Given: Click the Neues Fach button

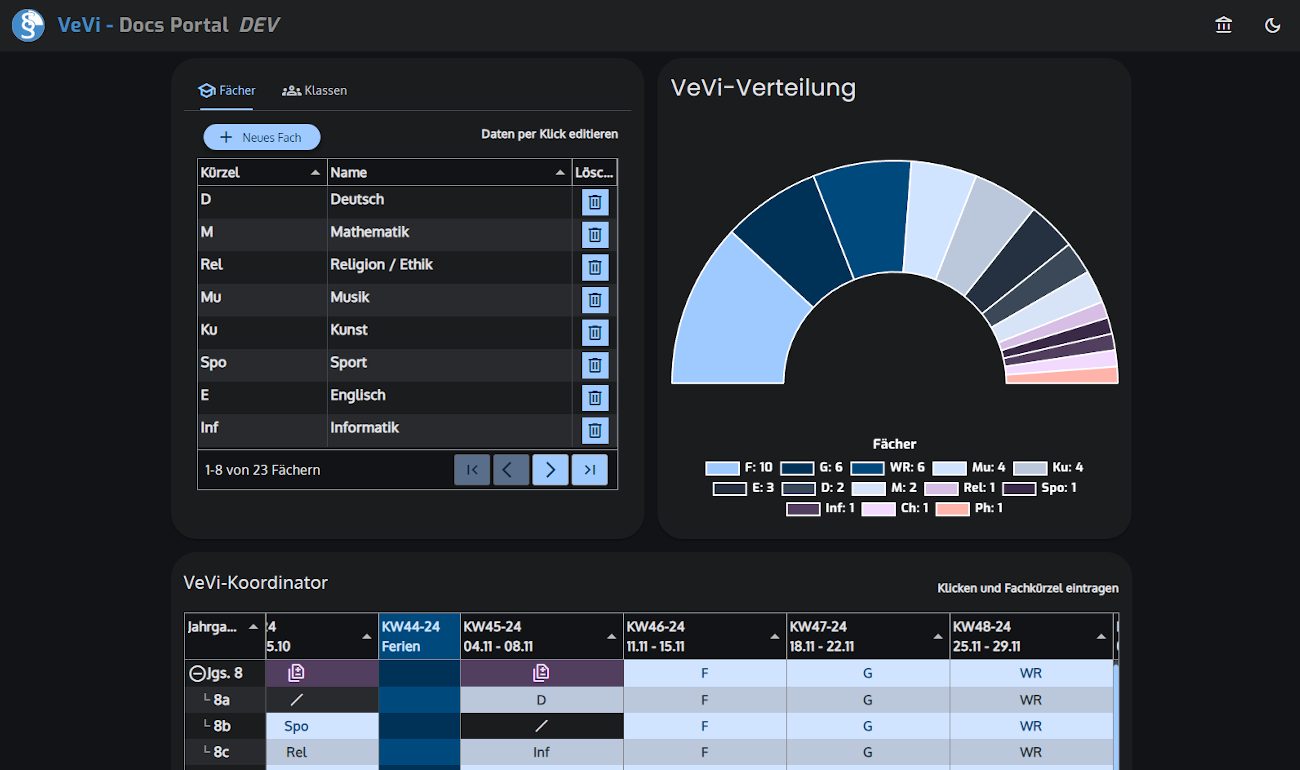Looking at the screenshot, I should click(x=261, y=137).
